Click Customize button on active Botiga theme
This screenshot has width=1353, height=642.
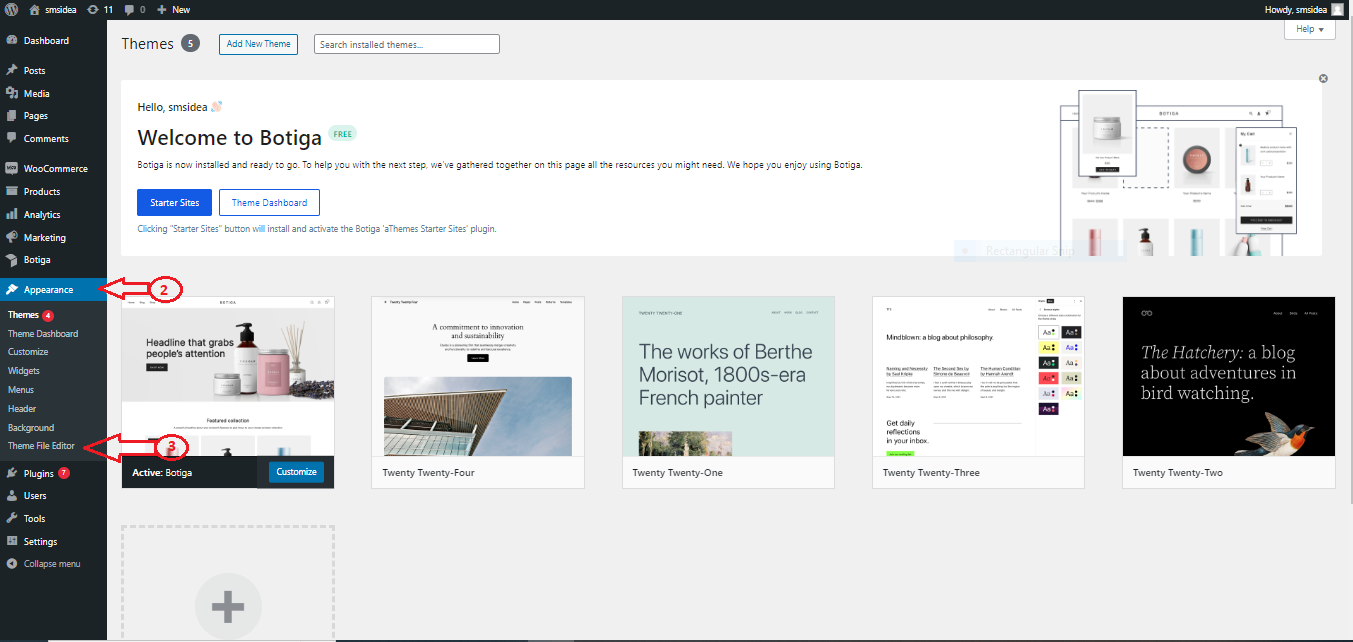pos(296,472)
